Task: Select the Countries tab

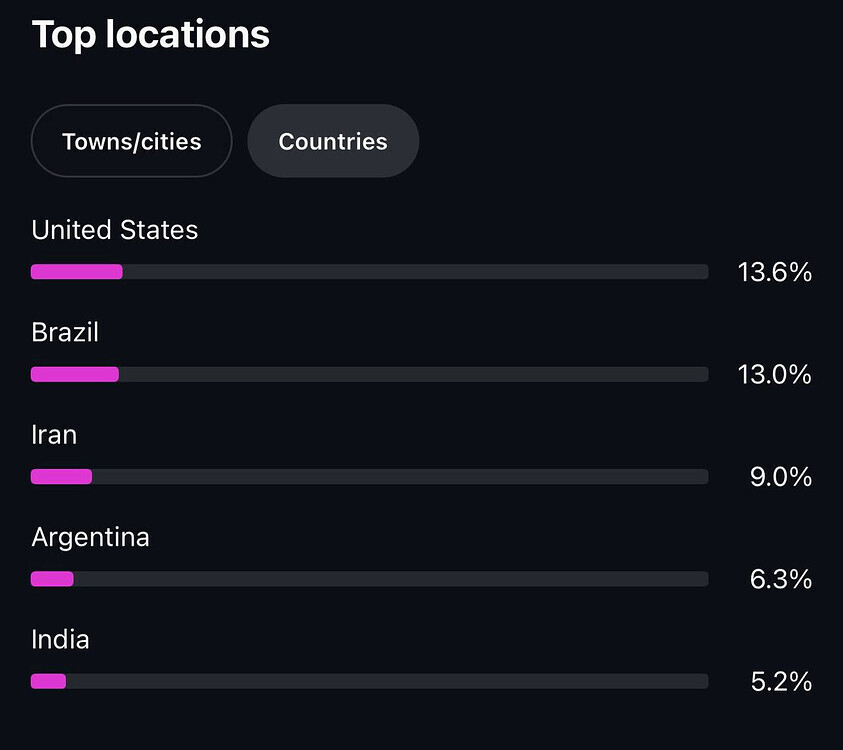Action: pos(333,141)
